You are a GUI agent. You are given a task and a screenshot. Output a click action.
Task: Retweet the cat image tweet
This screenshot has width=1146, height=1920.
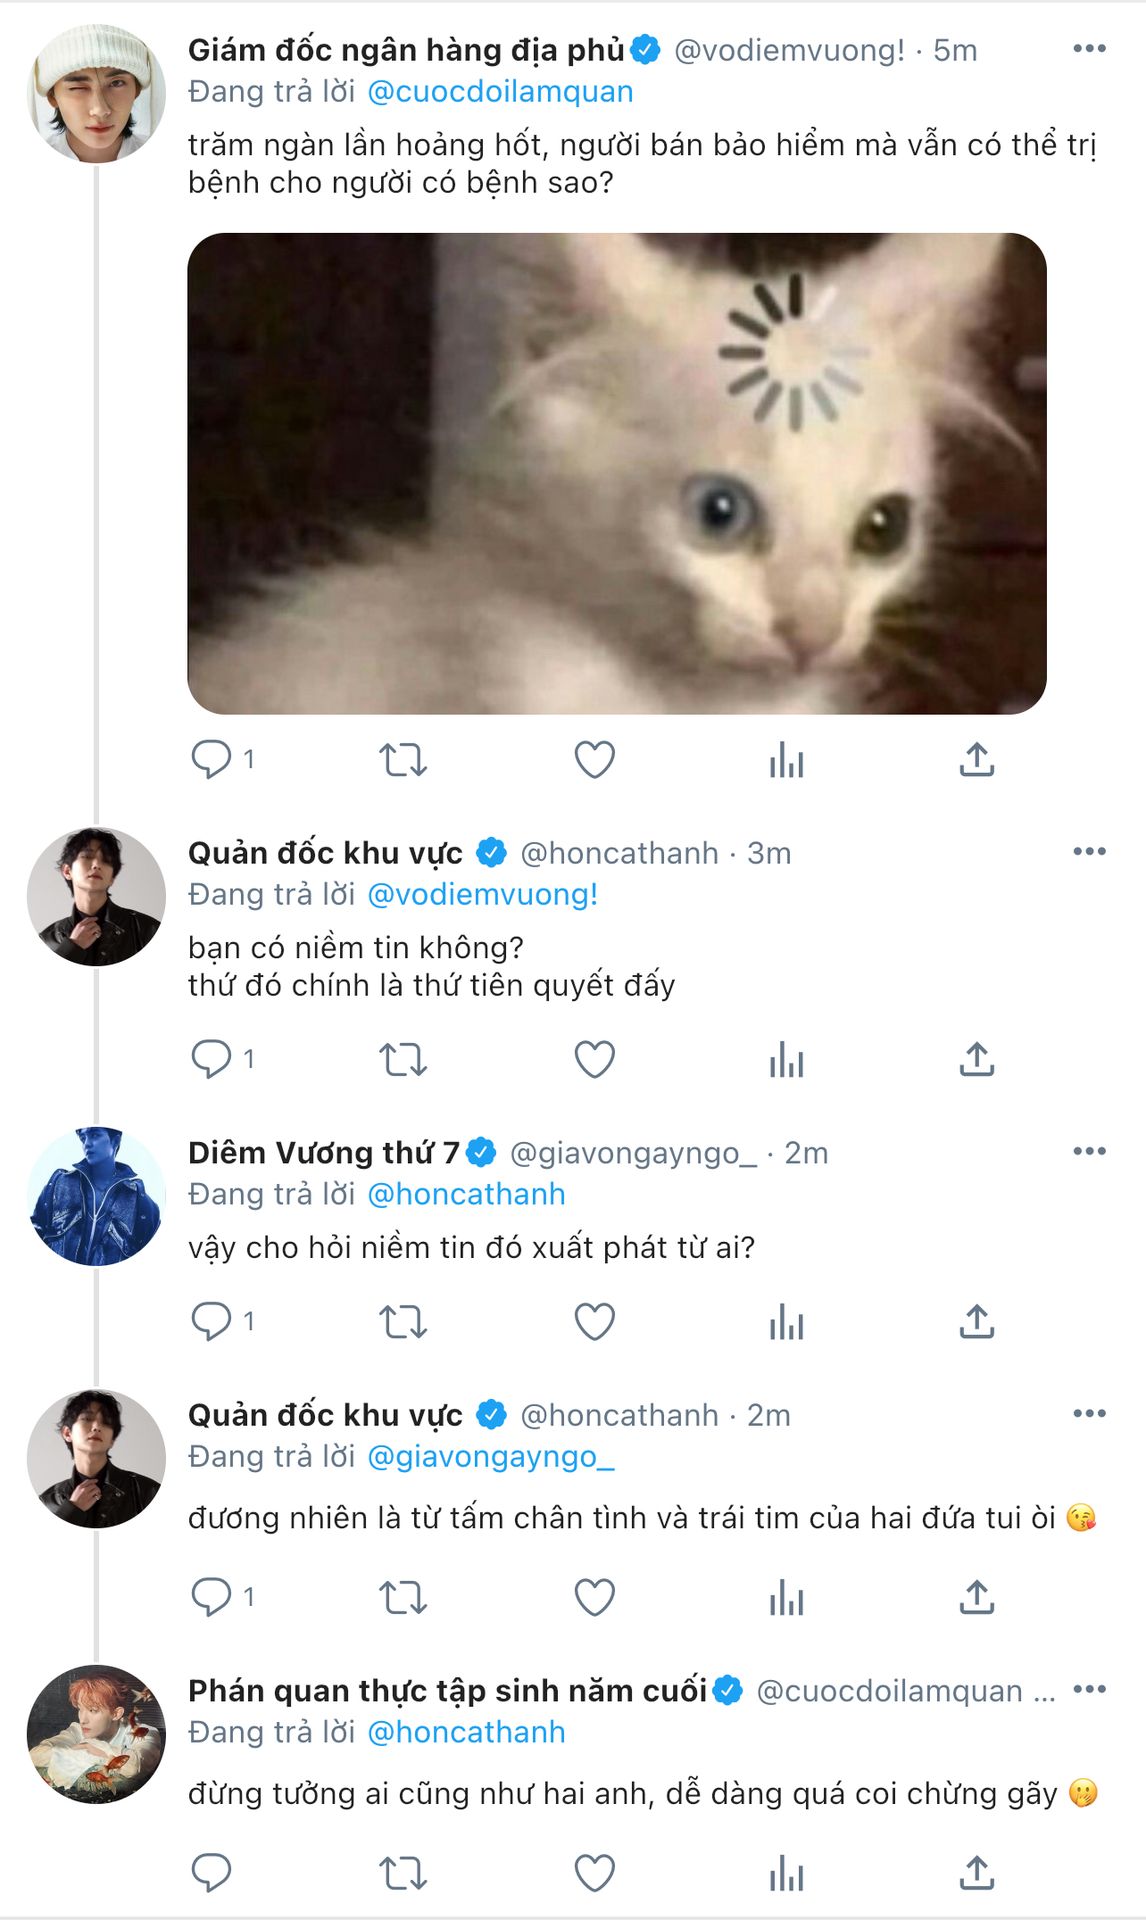pyautogui.click(x=403, y=760)
